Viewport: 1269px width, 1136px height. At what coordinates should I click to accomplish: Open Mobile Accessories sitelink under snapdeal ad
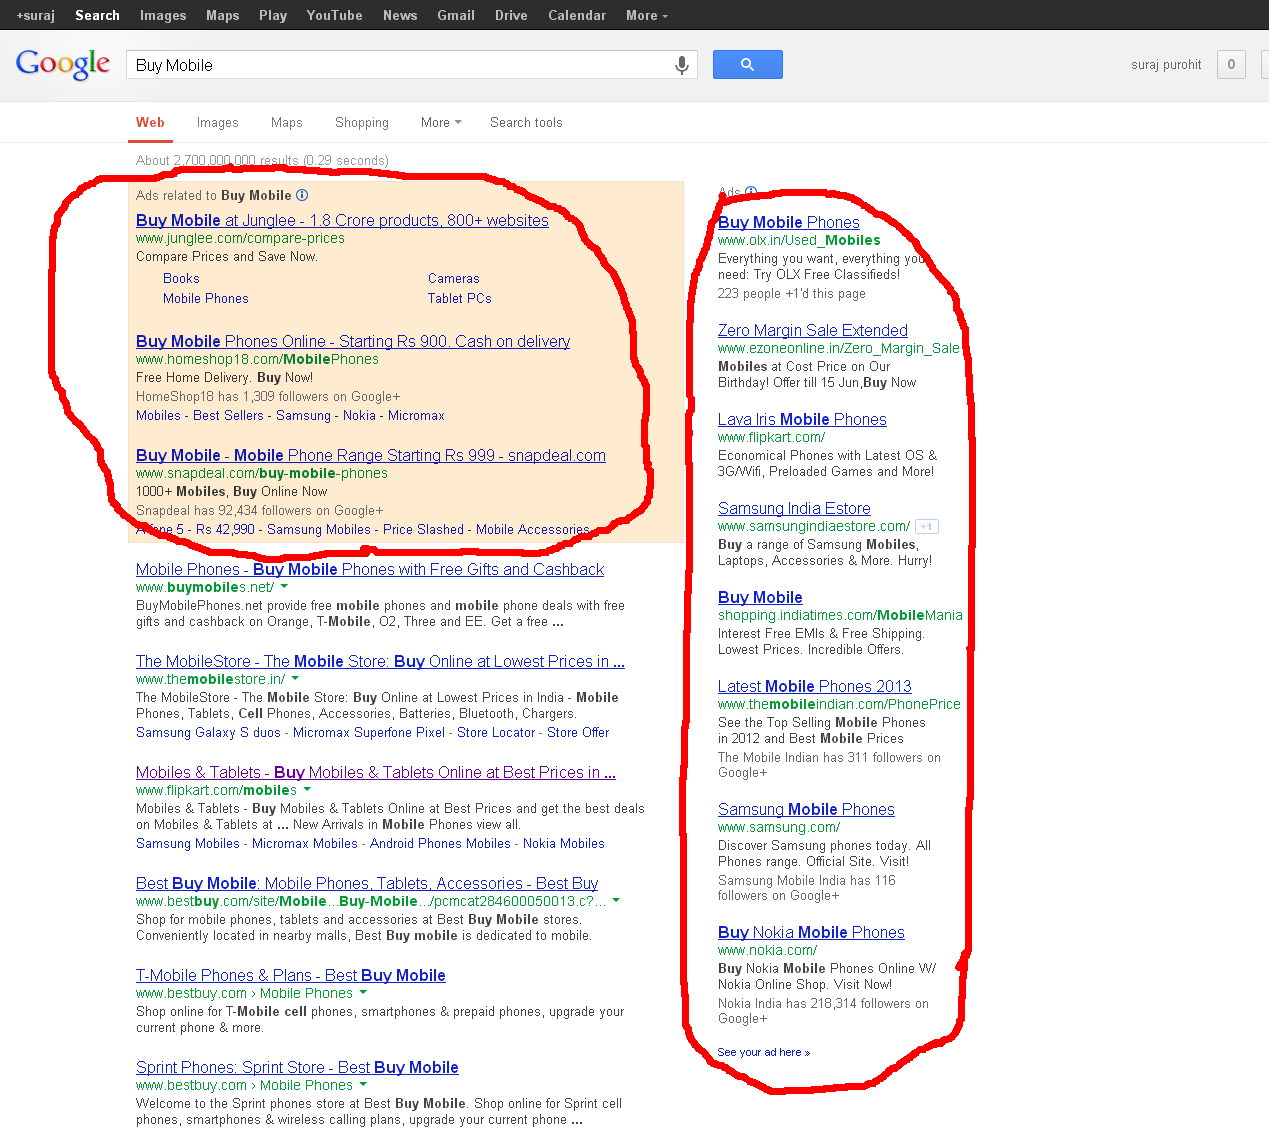pyautogui.click(x=533, y=529)
